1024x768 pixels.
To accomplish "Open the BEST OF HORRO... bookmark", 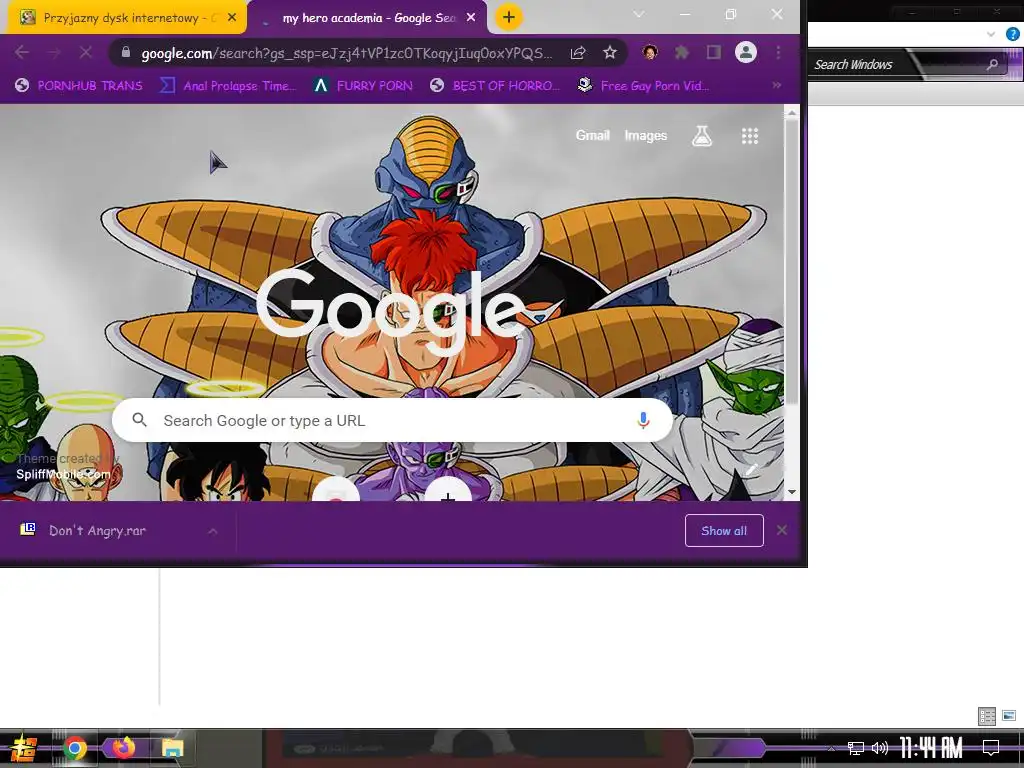I will 495,86.
